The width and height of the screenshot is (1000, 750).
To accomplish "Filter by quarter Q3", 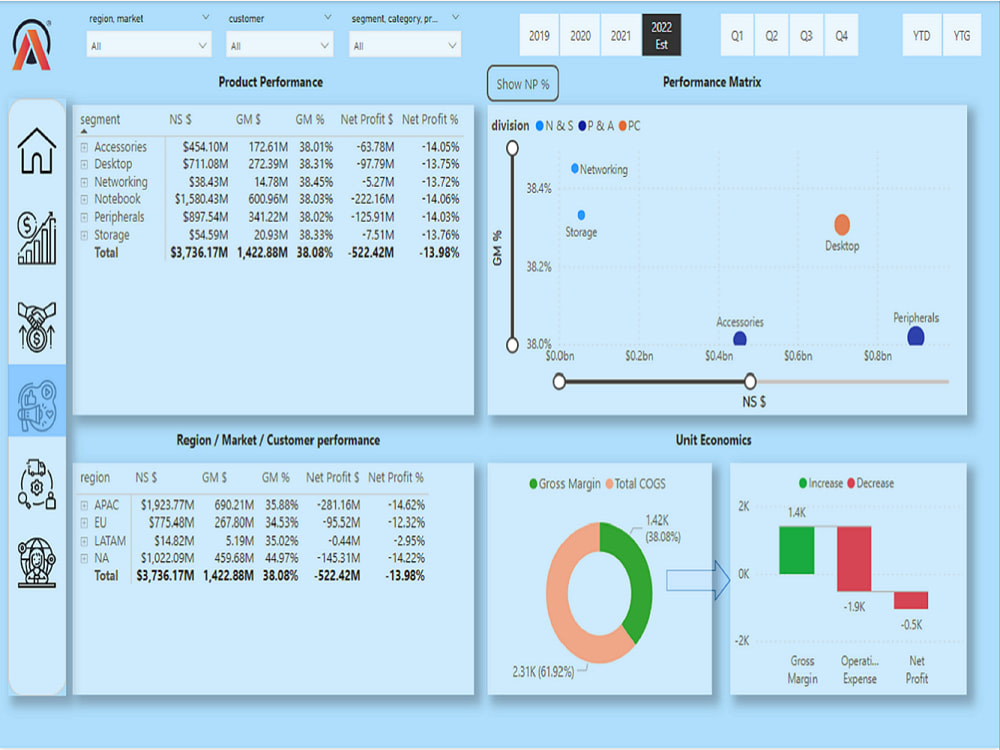I will tap(806, 36).
